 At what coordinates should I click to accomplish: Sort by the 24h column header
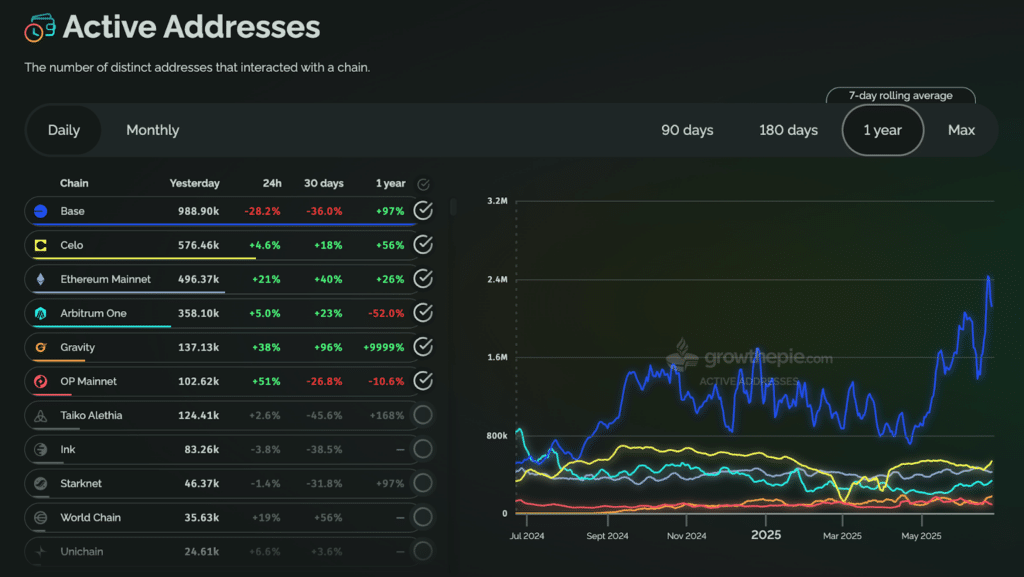point(272,183)
